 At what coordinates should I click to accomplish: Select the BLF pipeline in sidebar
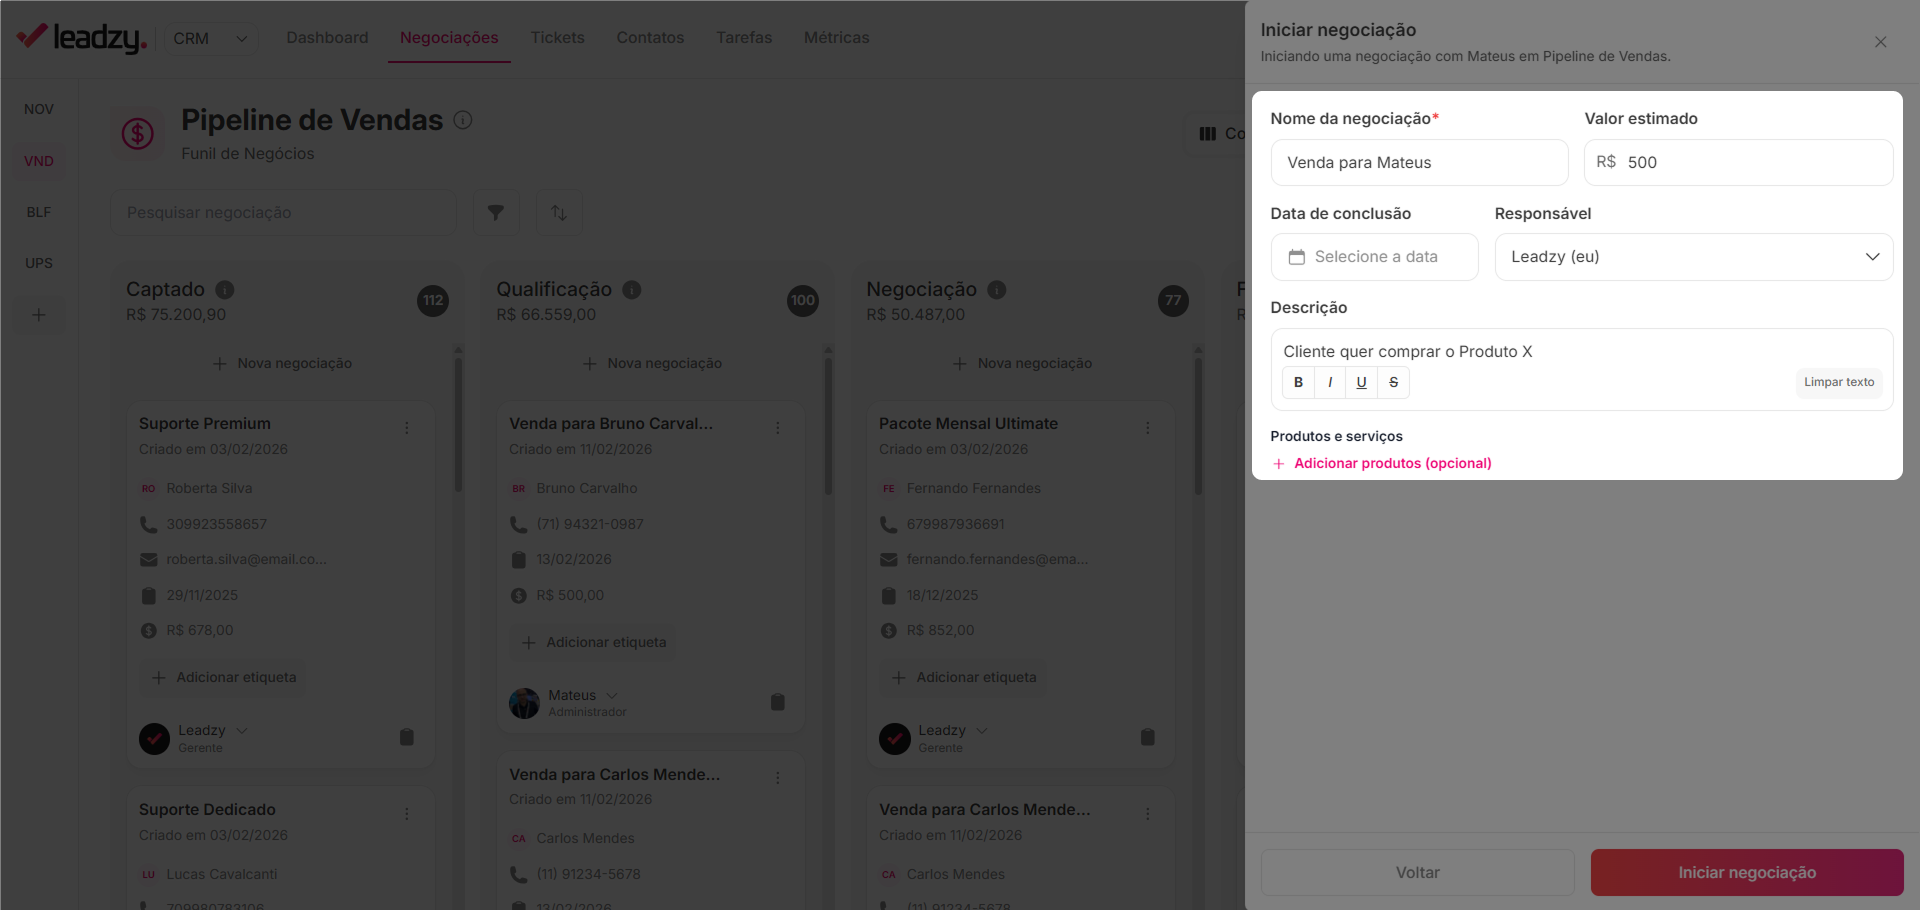coord(39,212)
